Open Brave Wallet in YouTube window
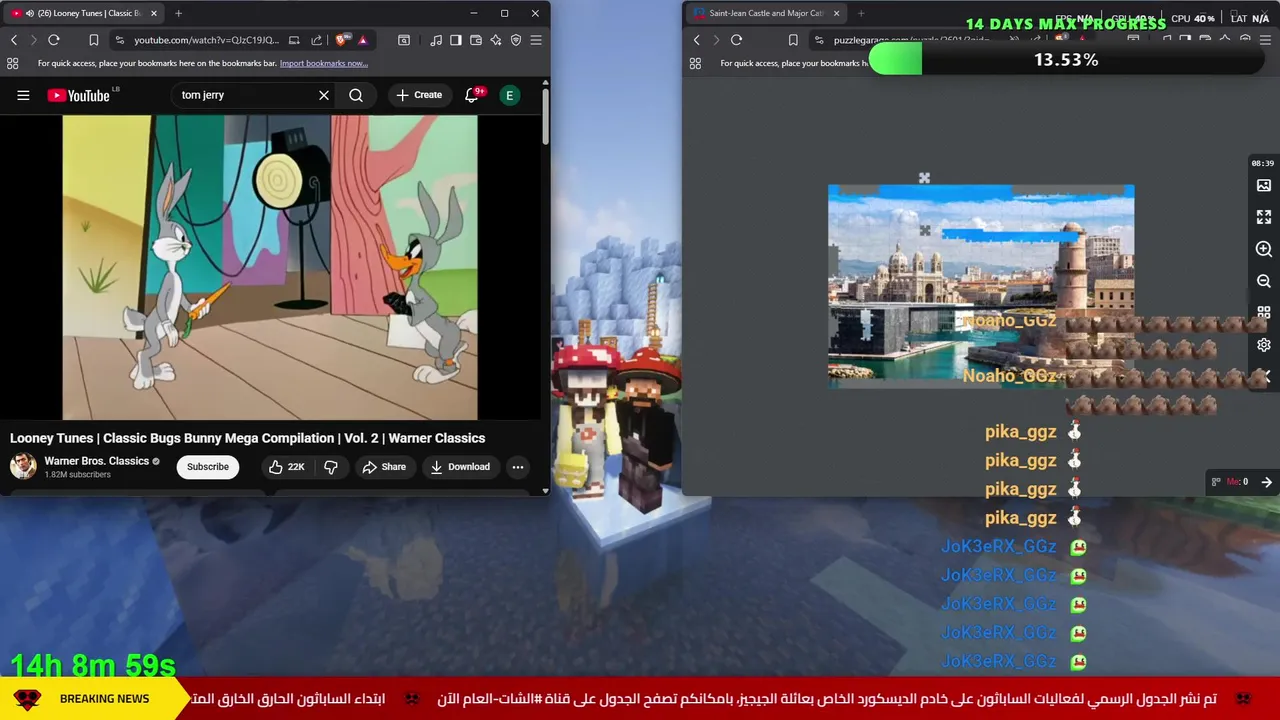The width and height of the screenshot is (1280, 720). point(476,40)
